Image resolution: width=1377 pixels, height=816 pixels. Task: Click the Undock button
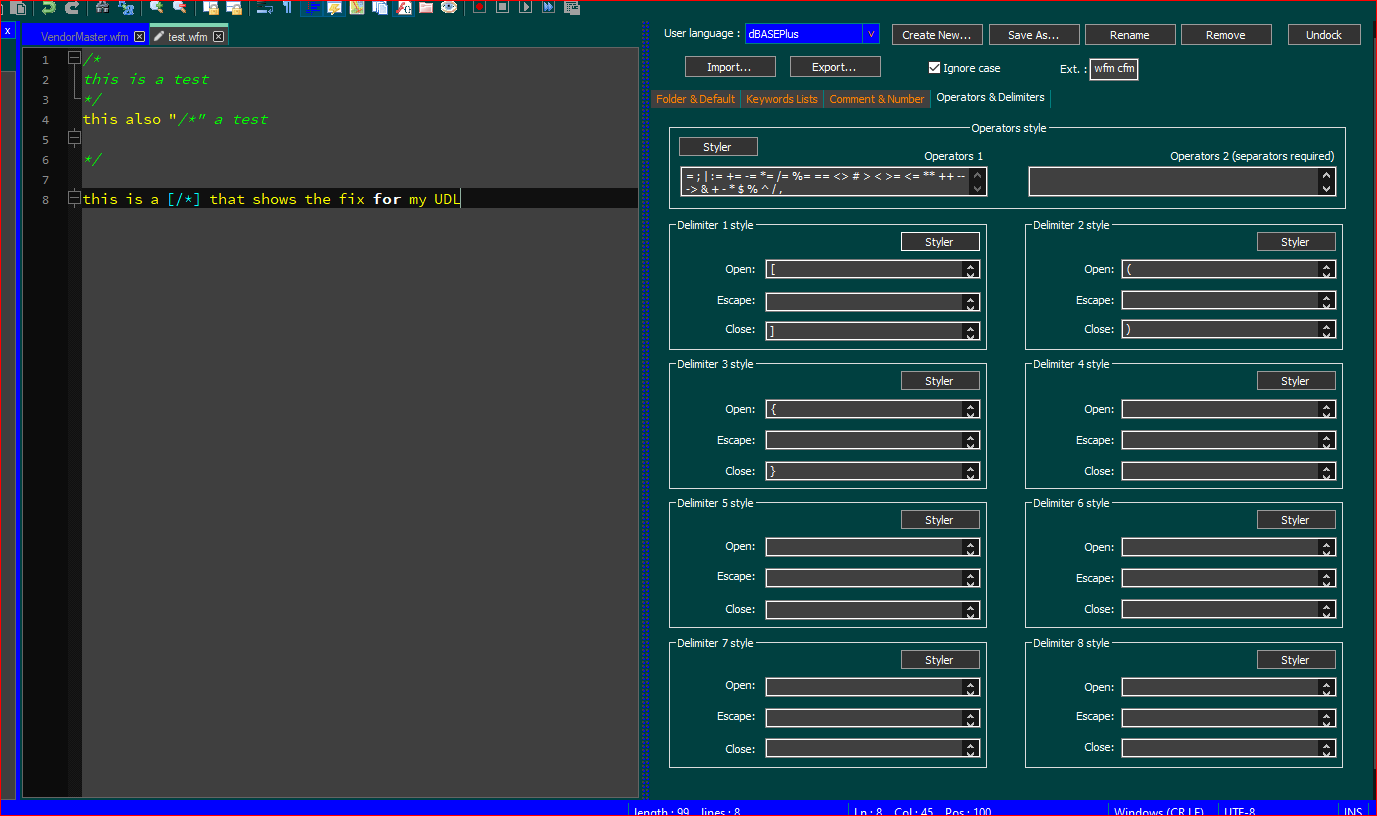pos(1324,35)
